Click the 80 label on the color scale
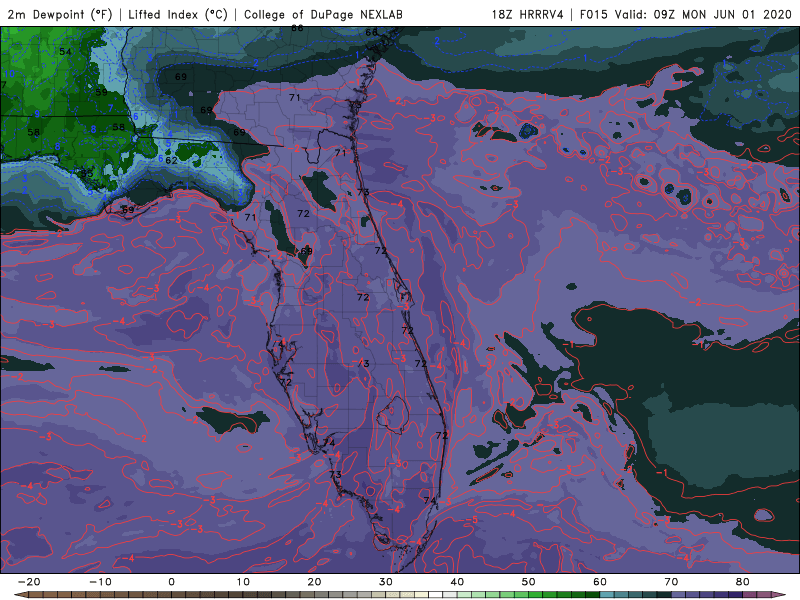This screenshot has width=800, height=600. [x=743, y=582]
